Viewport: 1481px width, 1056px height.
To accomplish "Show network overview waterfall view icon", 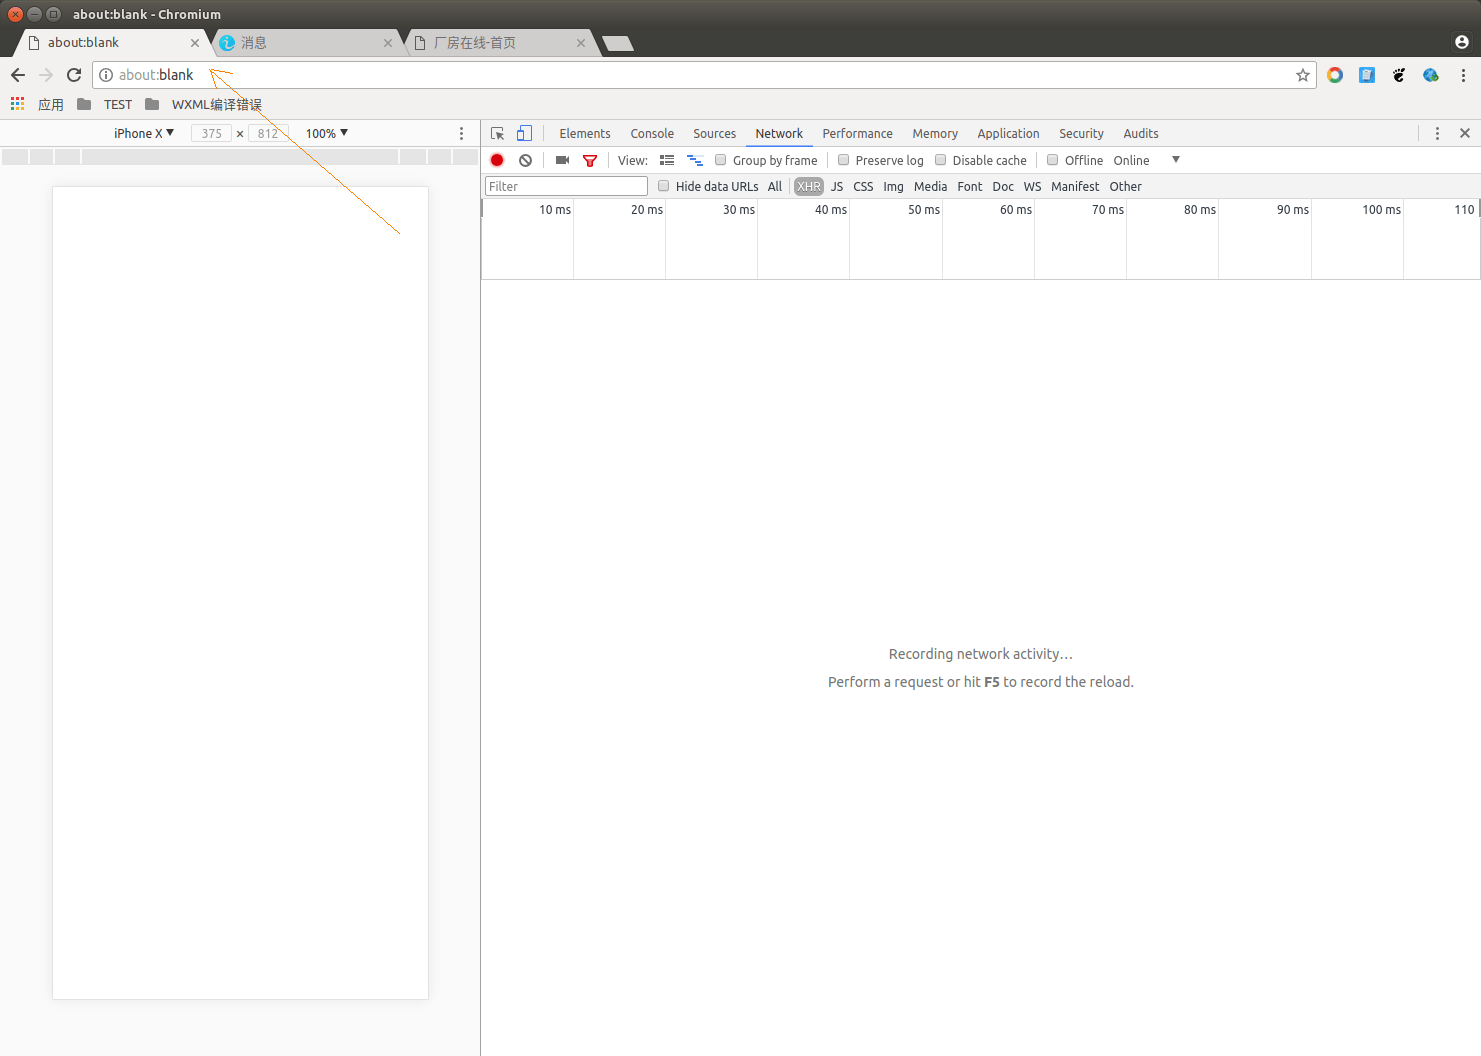I will [695, 160].
